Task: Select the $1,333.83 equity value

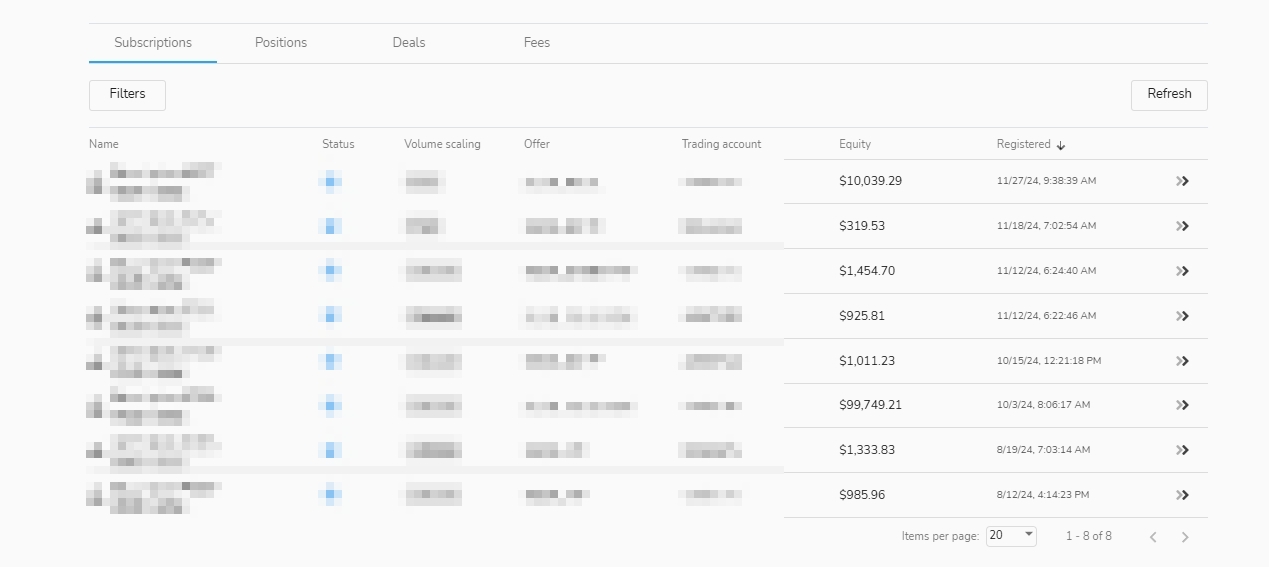Action: click(867, 450)
